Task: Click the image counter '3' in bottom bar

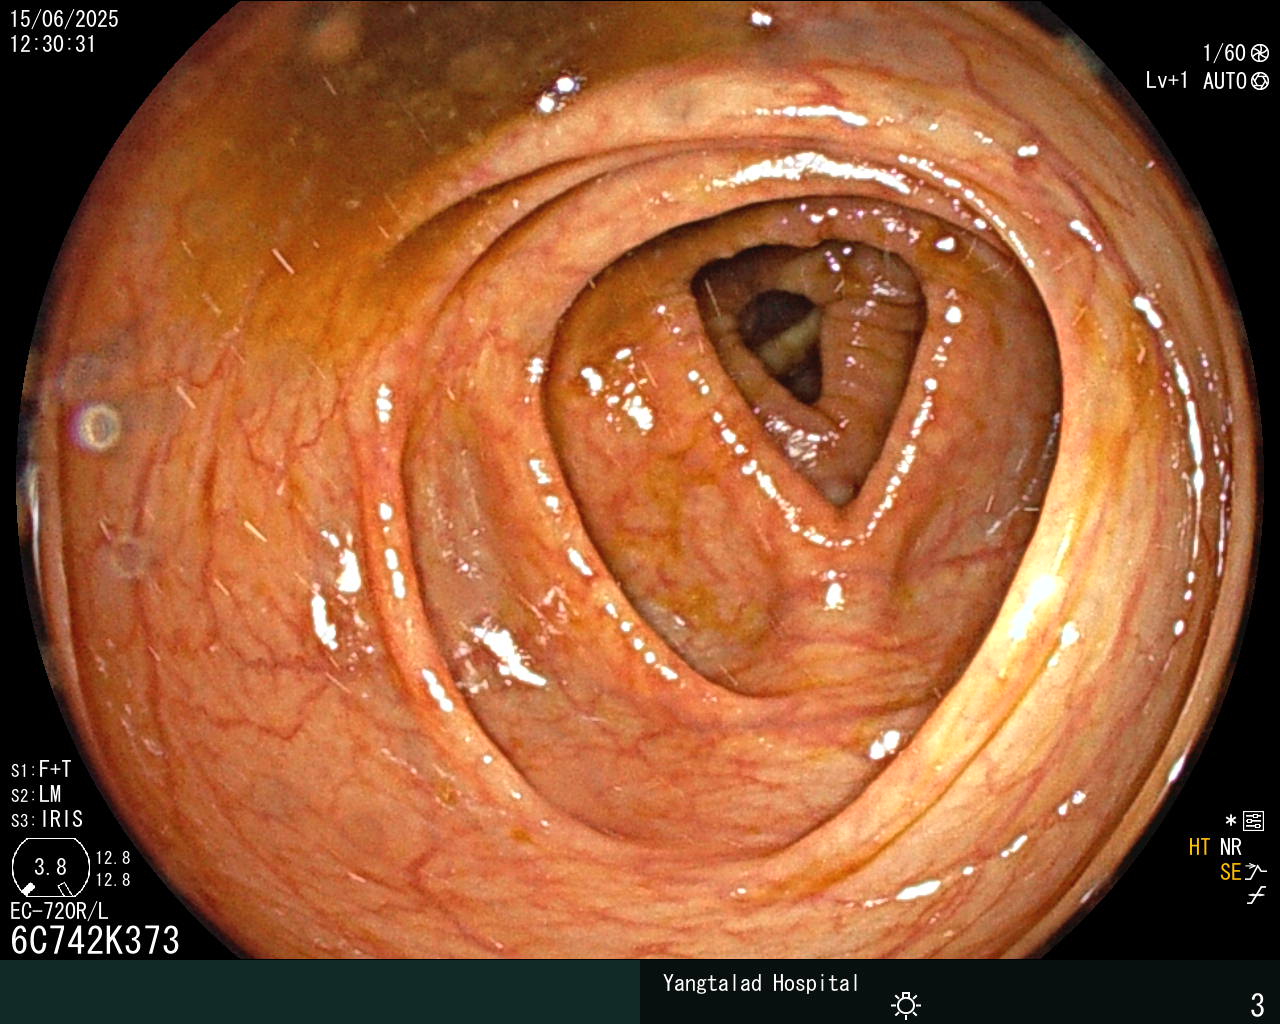Action: [x=1257, y=1004]
